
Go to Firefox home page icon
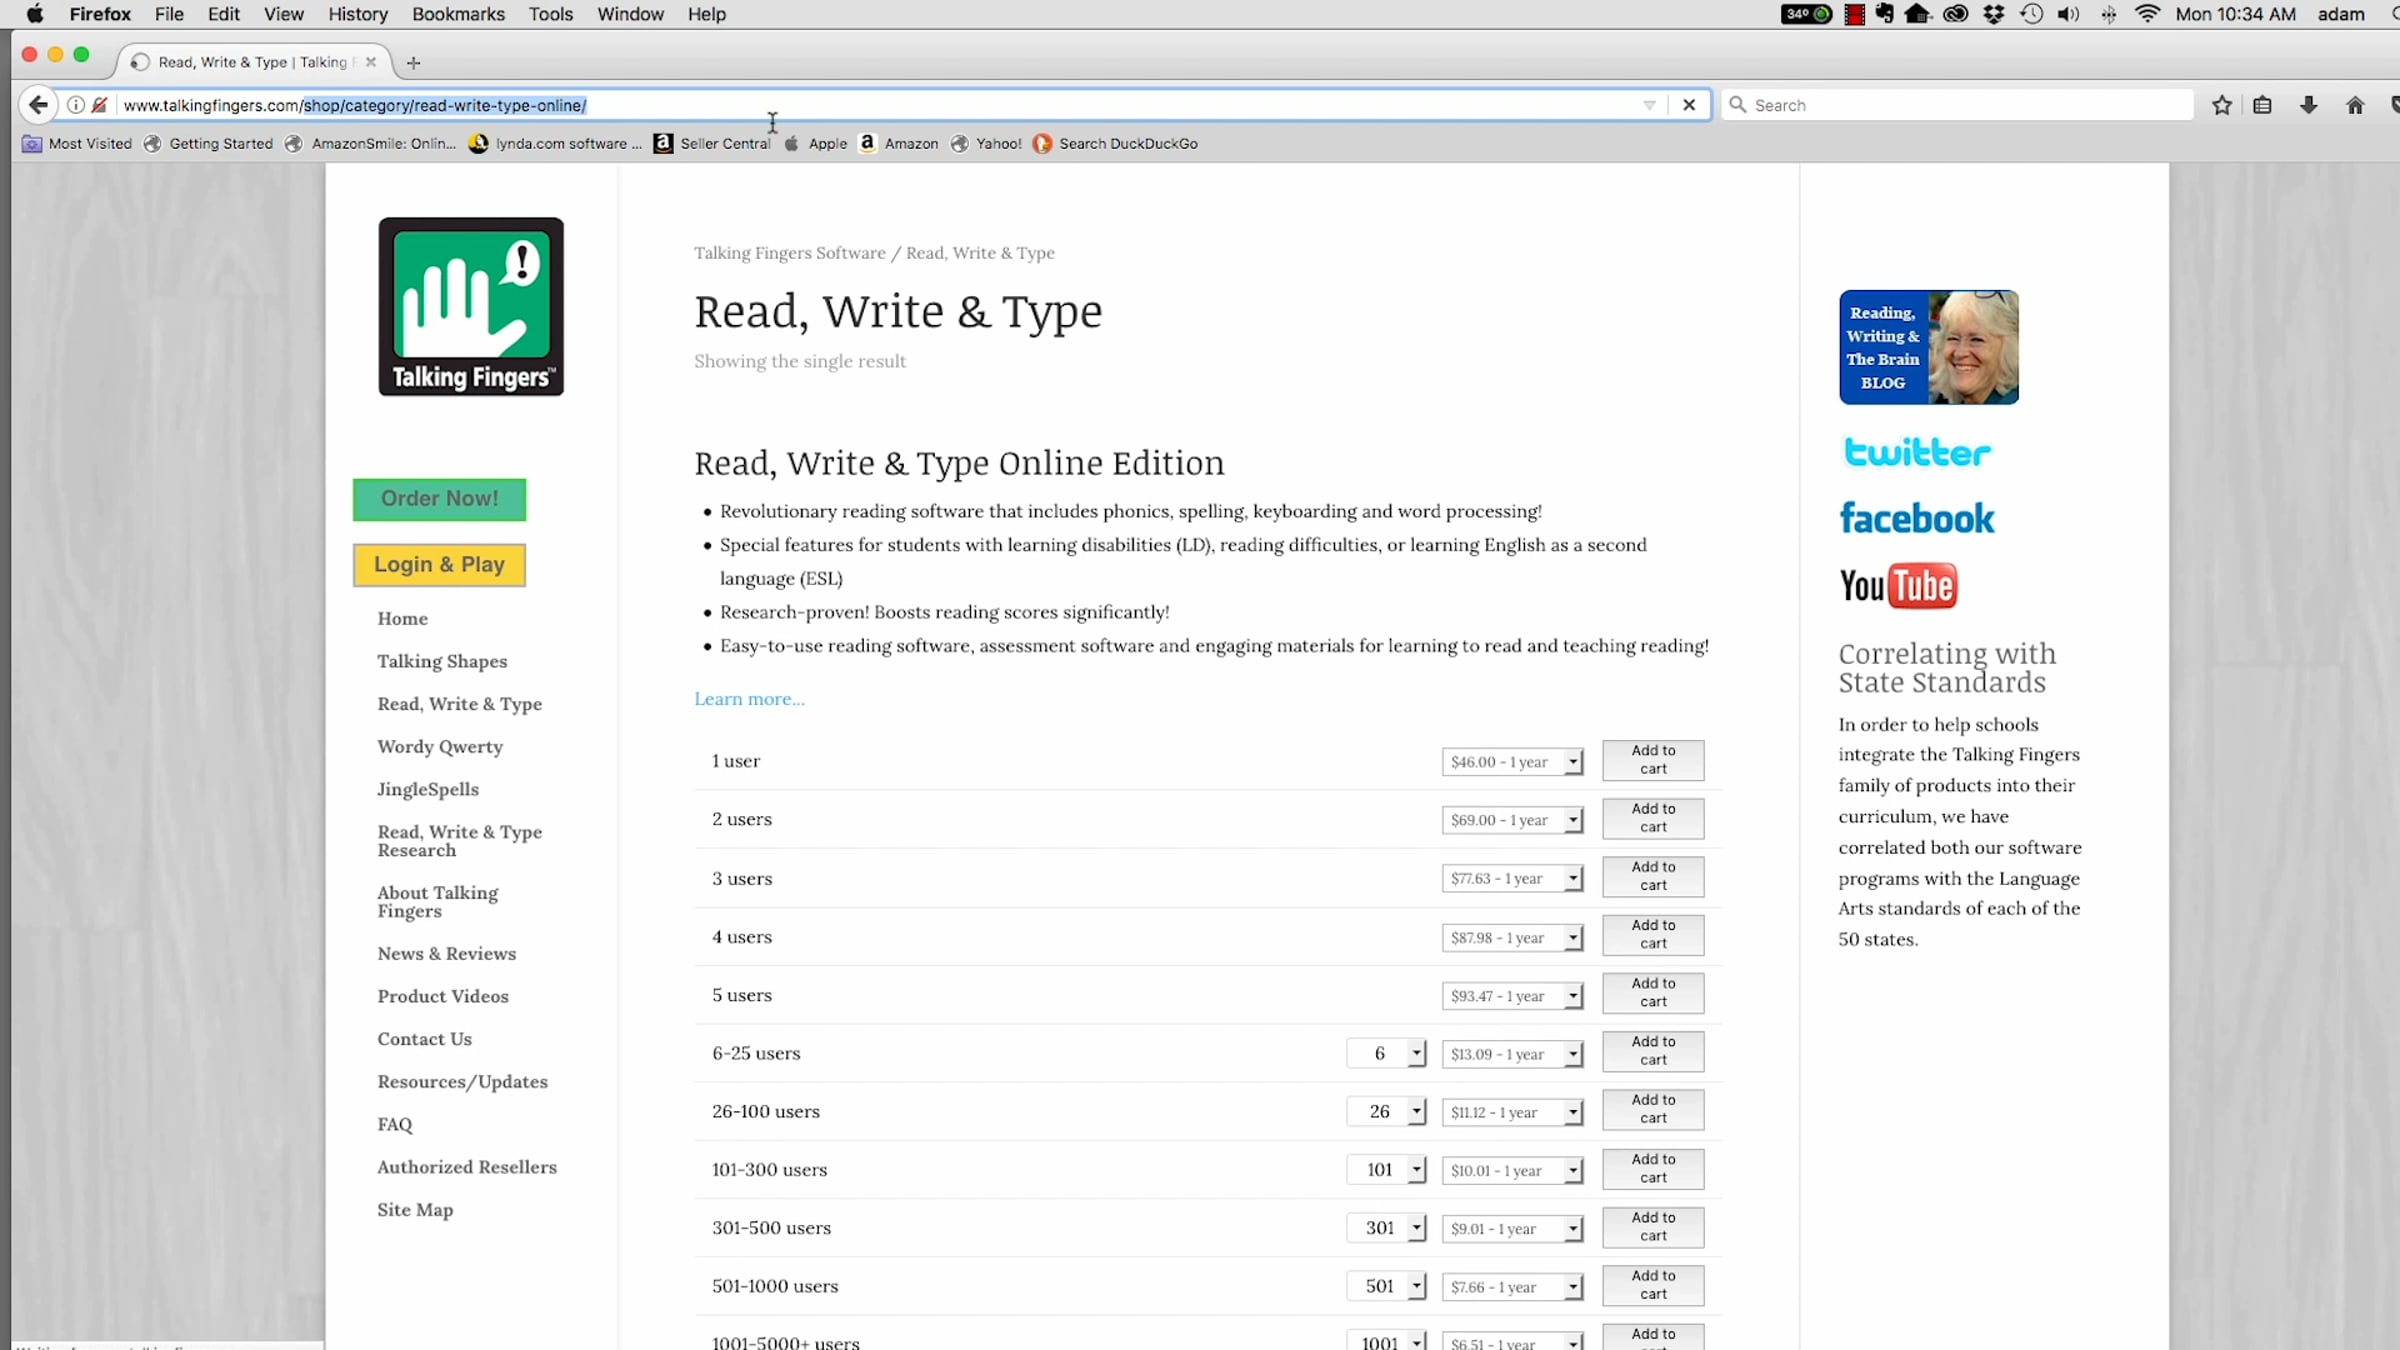tap(2355, 105)
